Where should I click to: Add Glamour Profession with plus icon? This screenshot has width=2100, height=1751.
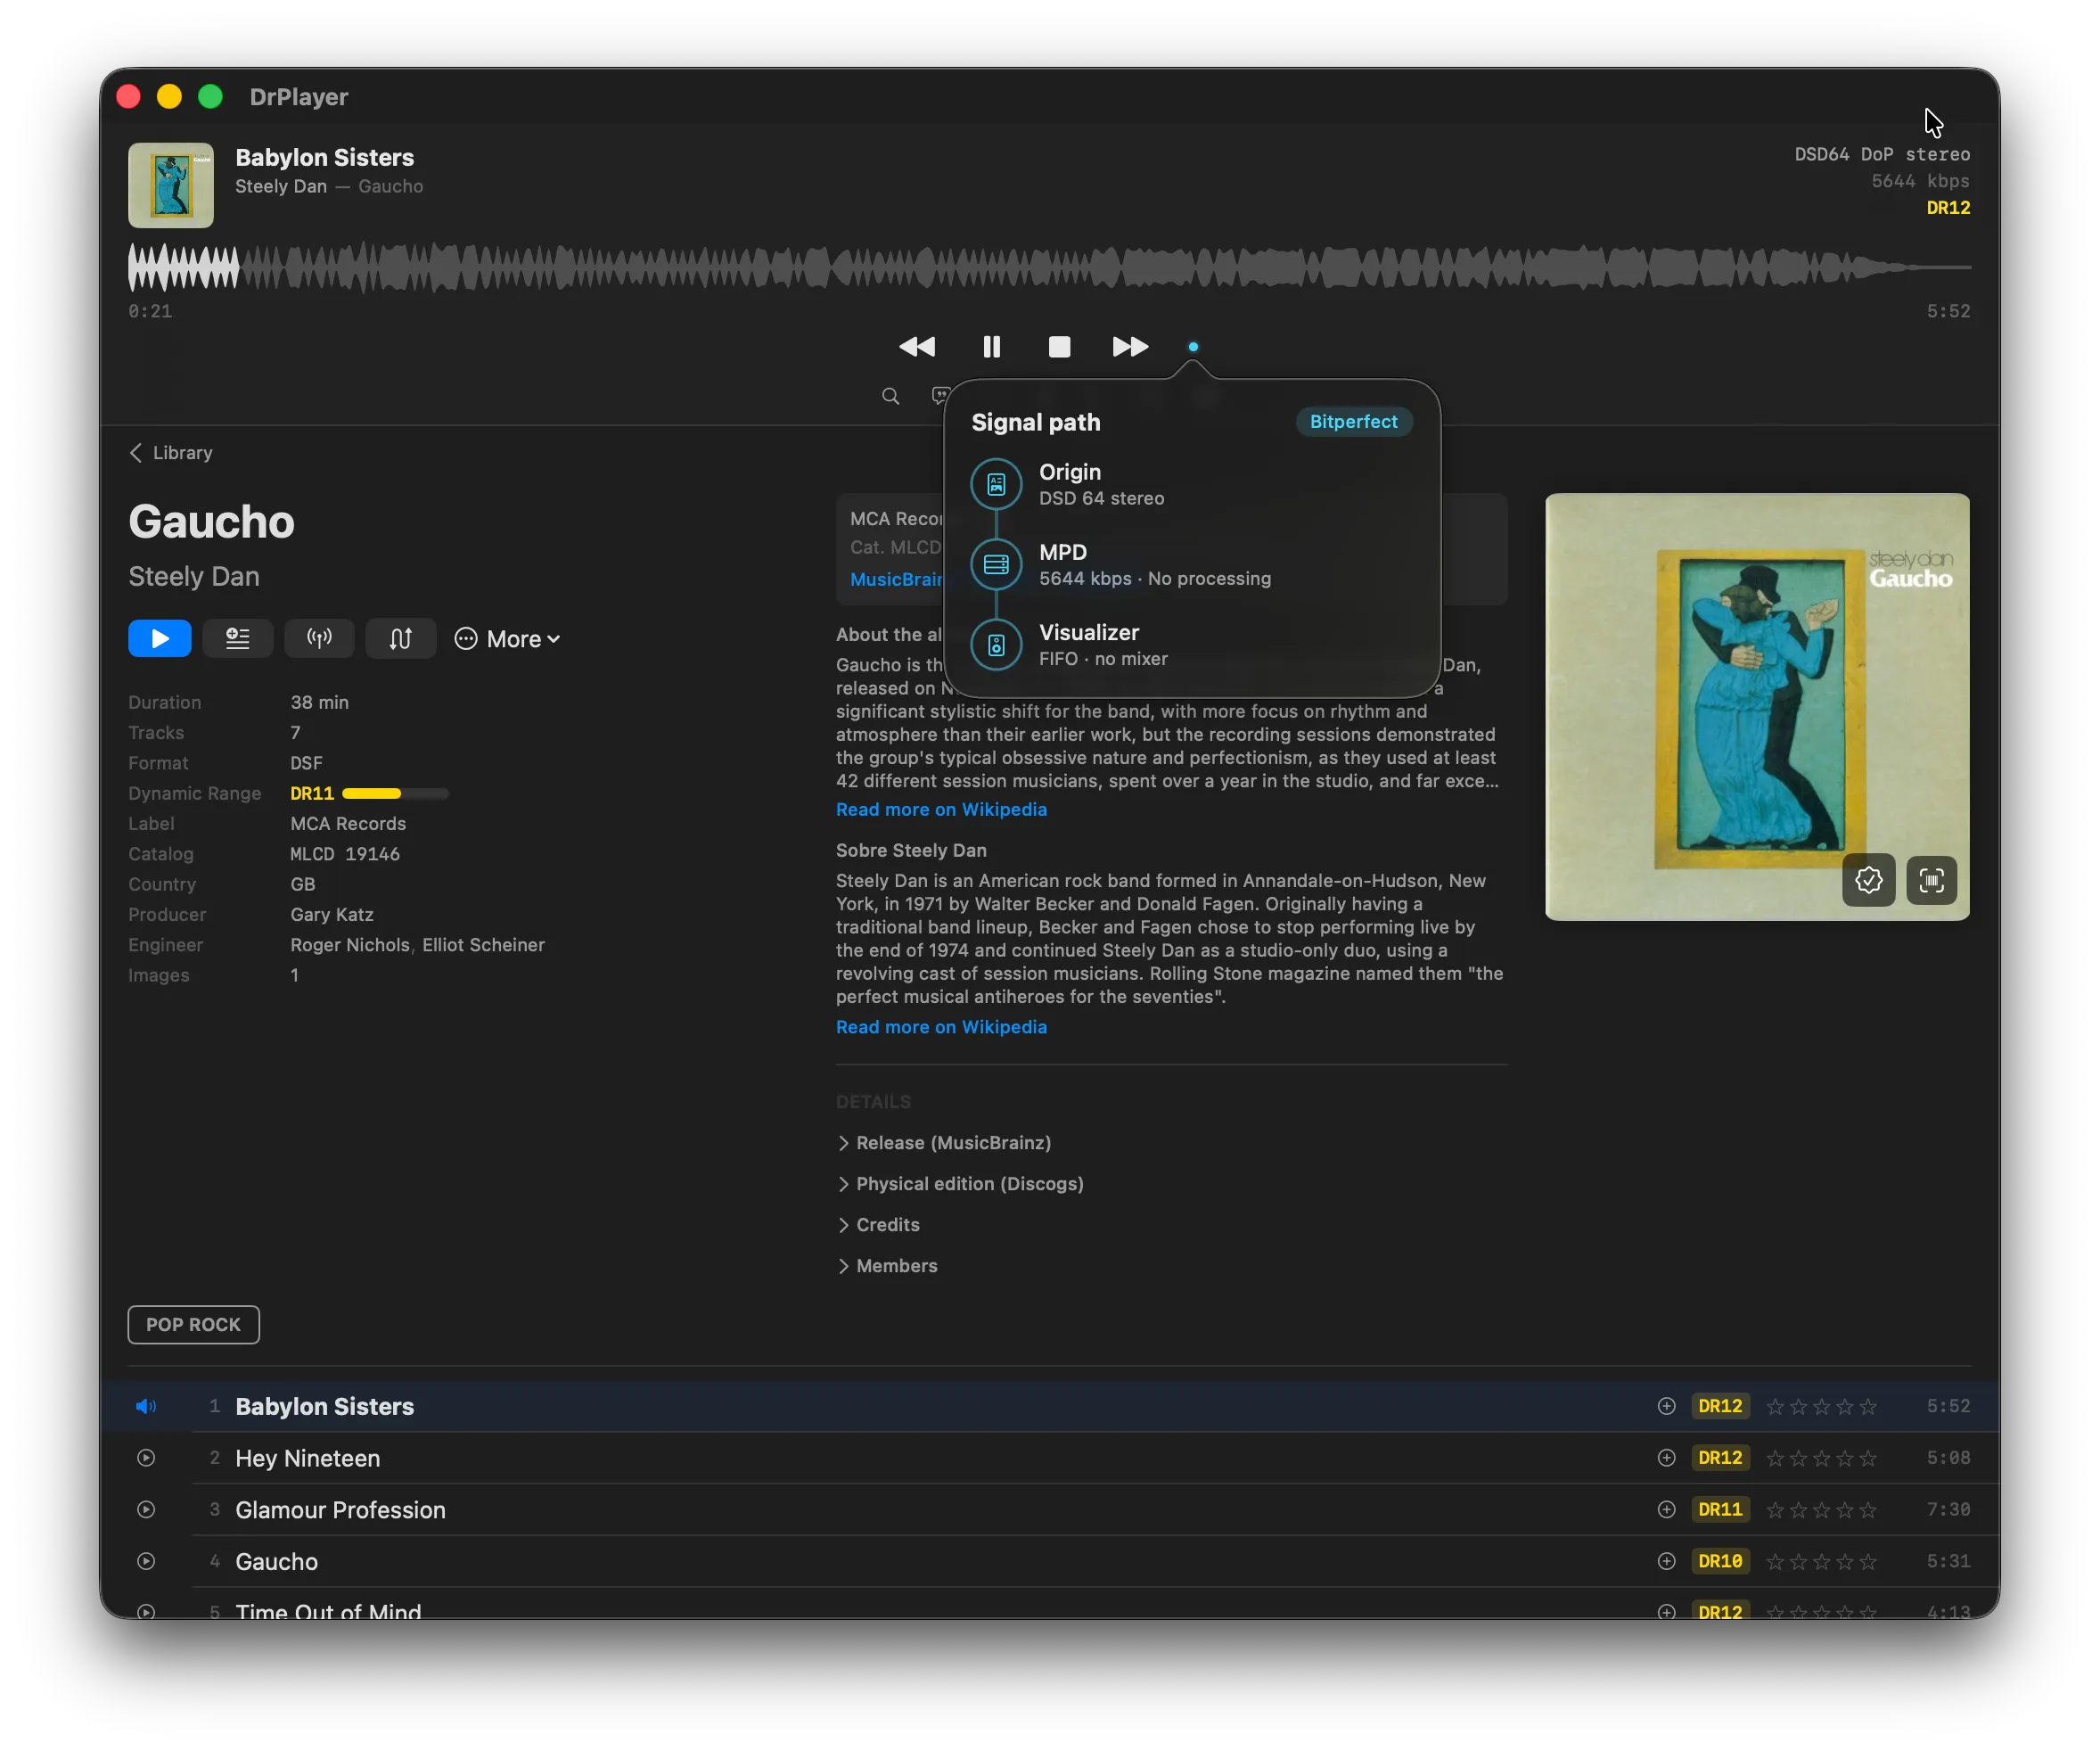[x=1666, y=1510]
